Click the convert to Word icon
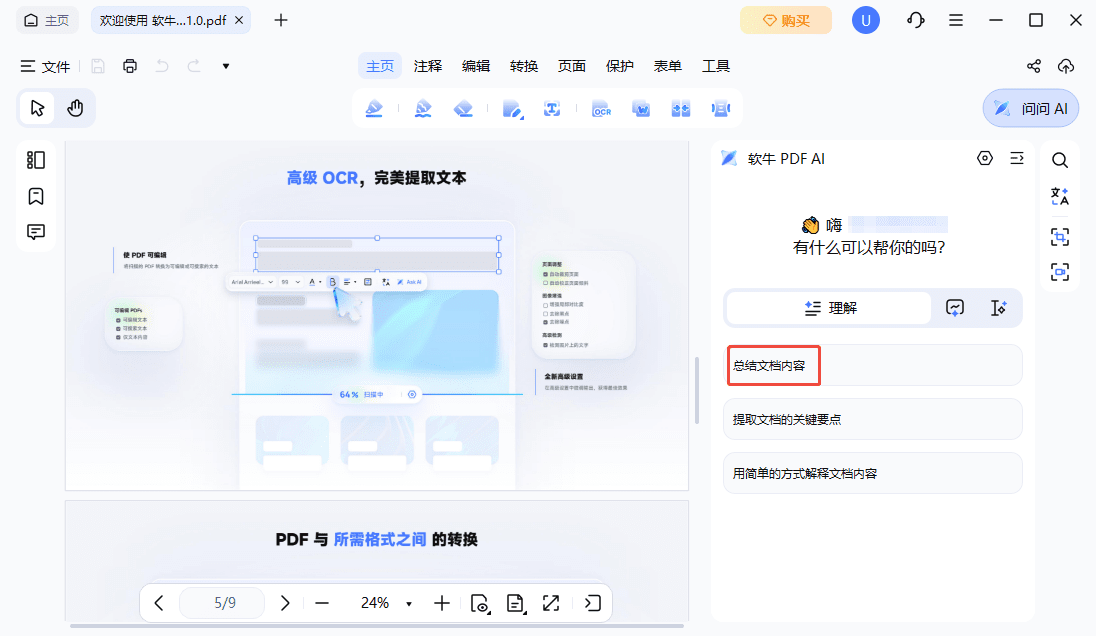Screen dimensions: 1096x636 click(x=641, y=108)
